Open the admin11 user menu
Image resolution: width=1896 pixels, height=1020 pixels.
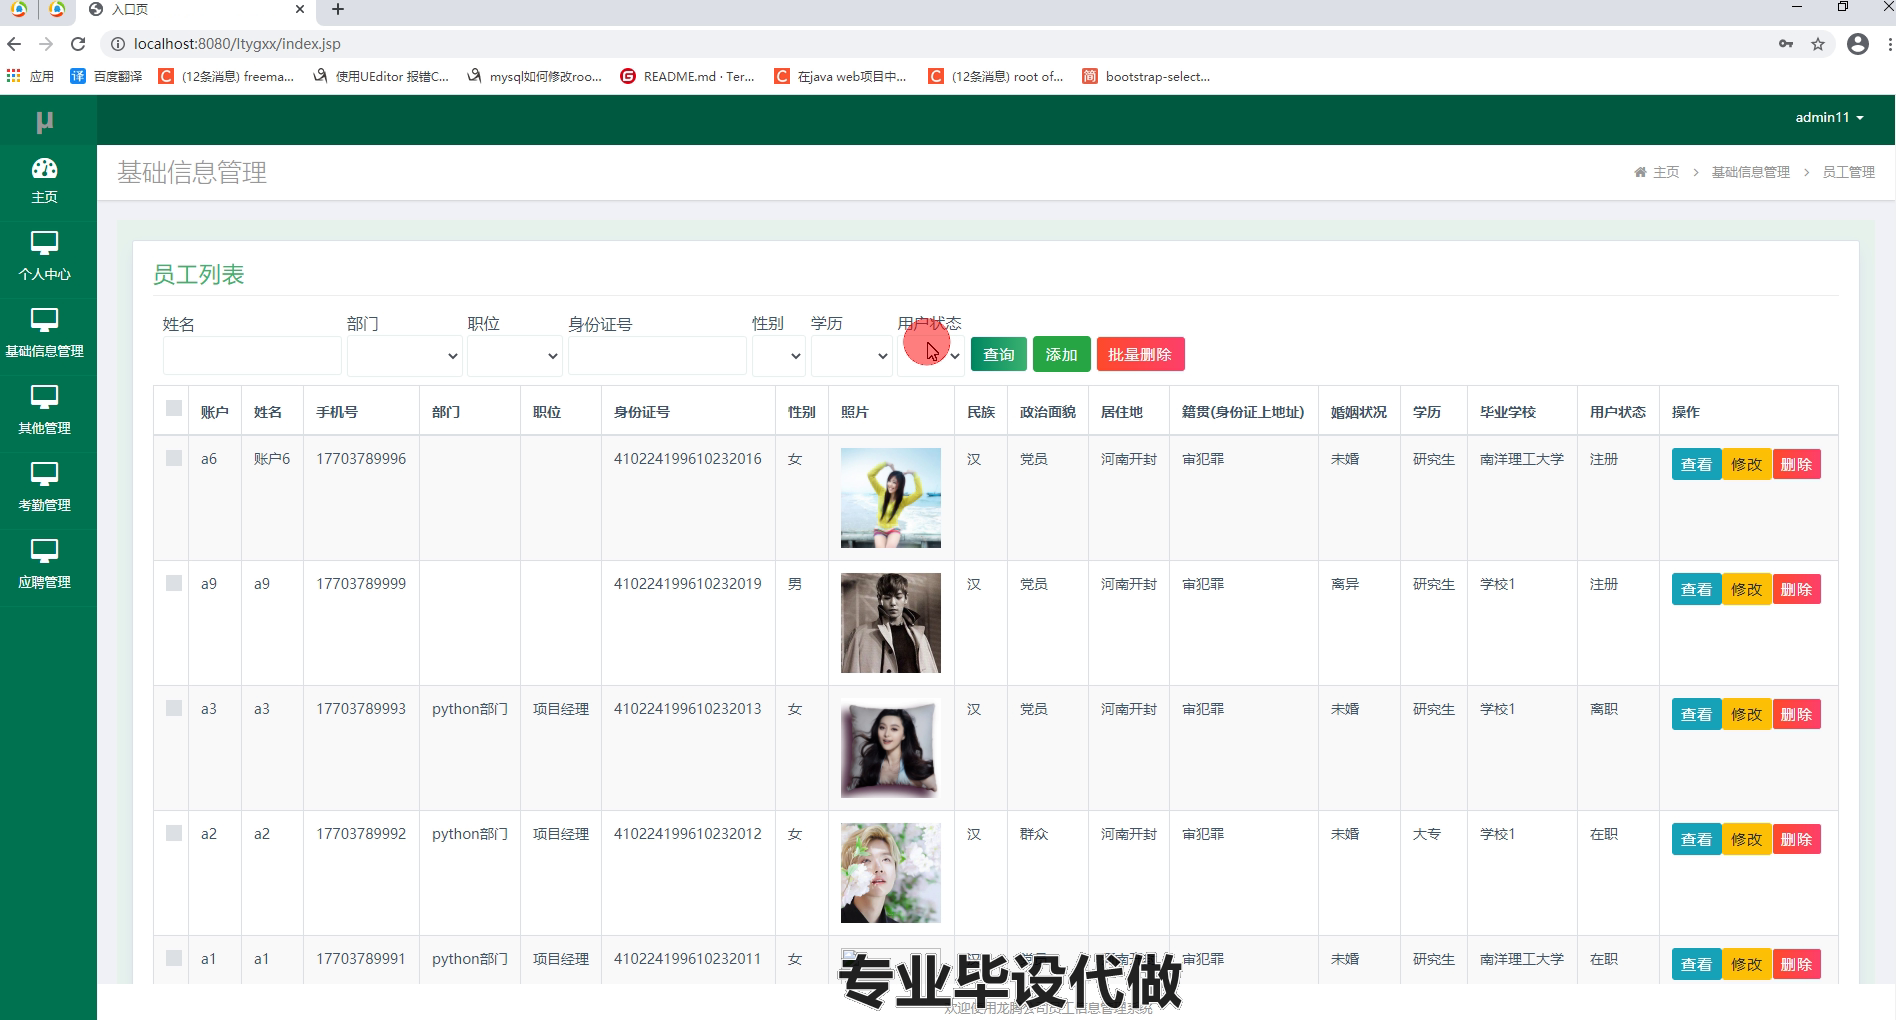tap(1829, 117)
